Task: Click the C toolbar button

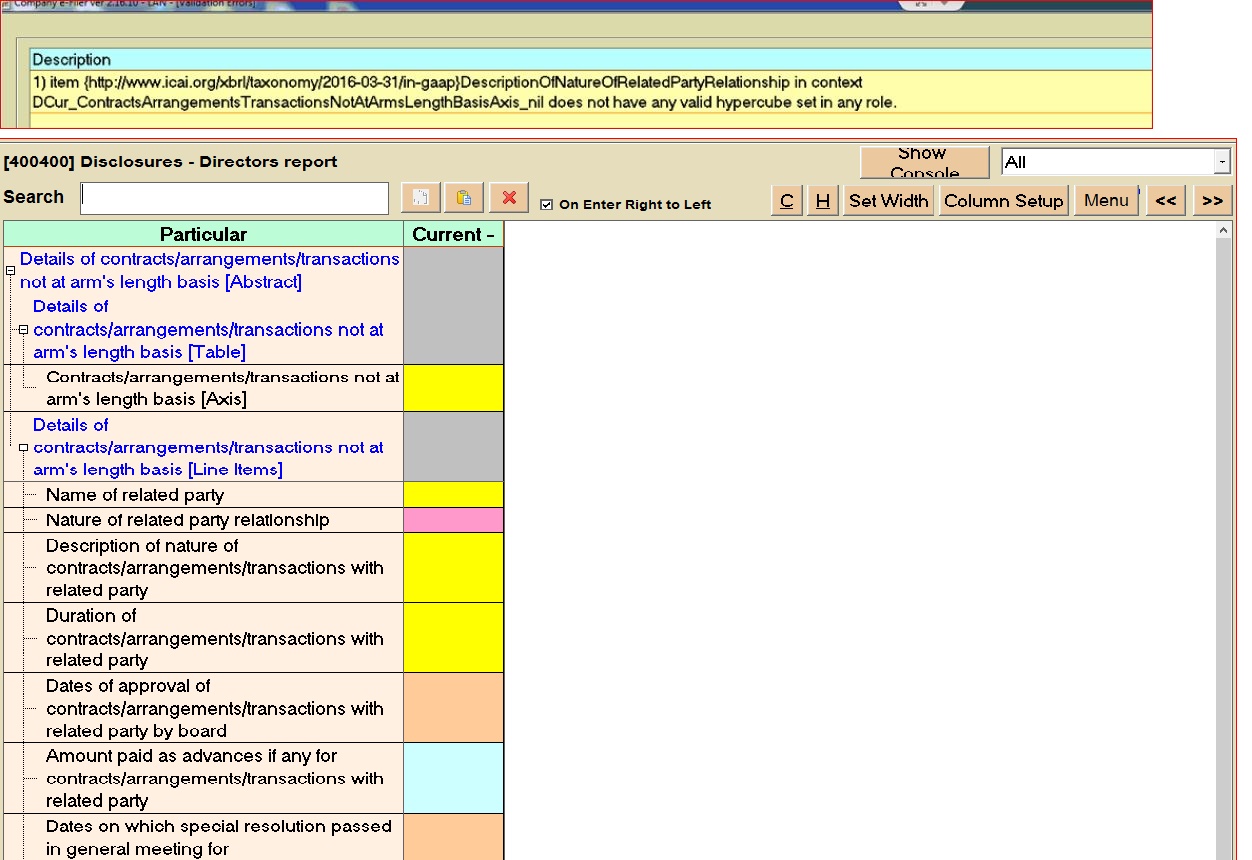Action: 787,201
